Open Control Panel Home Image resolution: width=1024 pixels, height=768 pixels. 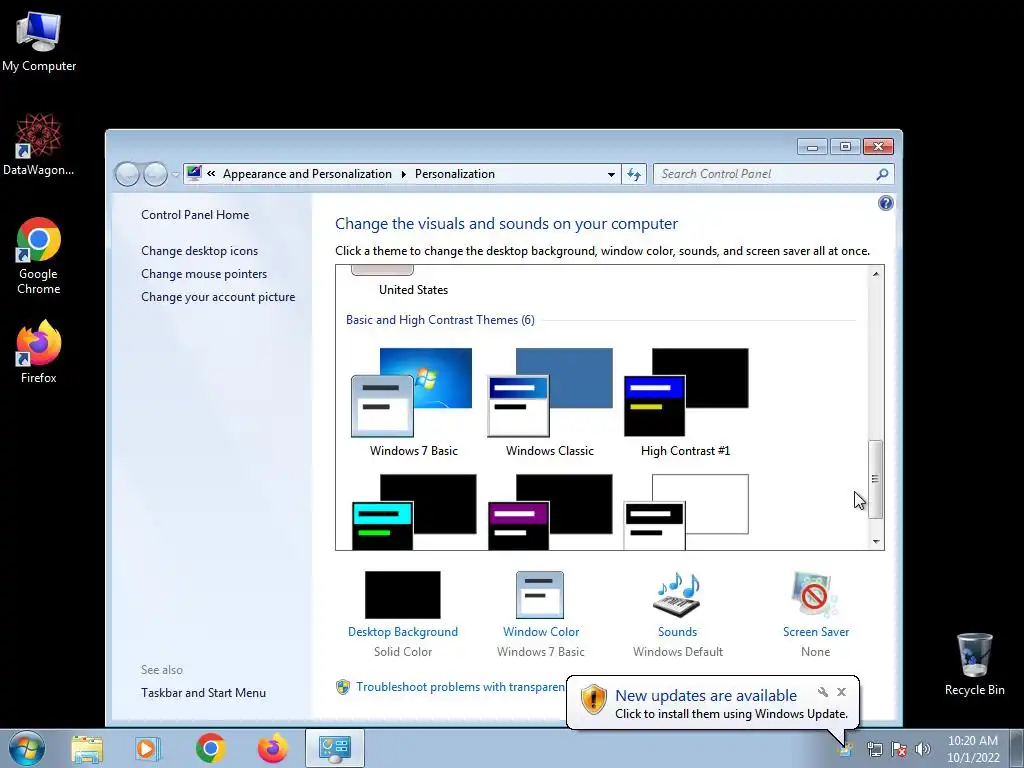click(195, 215)
